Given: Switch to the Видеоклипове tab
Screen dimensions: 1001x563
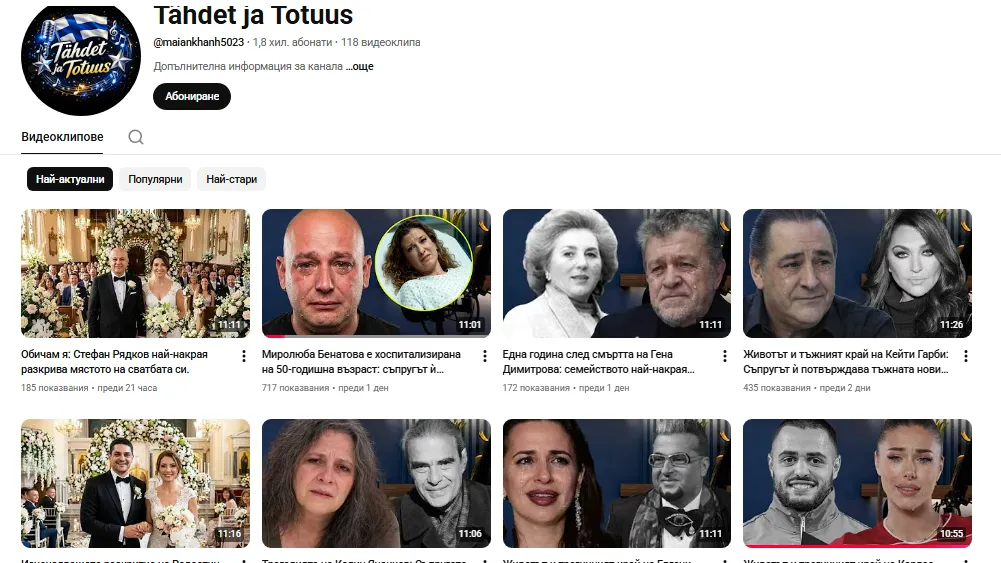Looking at the screenshot, I should tap(62, 137).
